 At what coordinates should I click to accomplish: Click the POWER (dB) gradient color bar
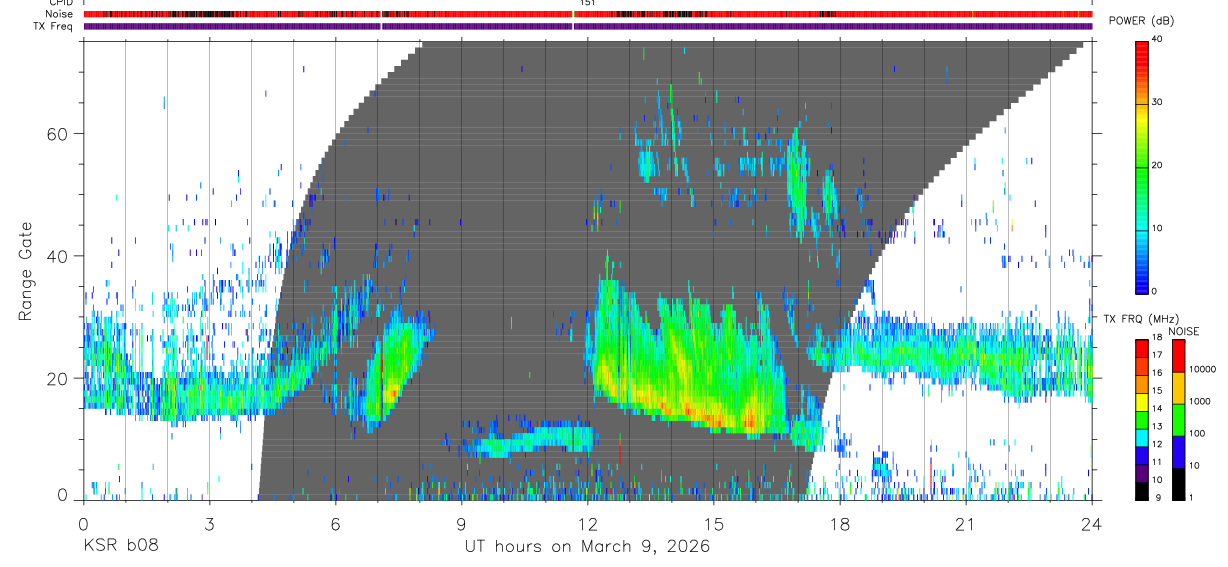pos(1142,166)
